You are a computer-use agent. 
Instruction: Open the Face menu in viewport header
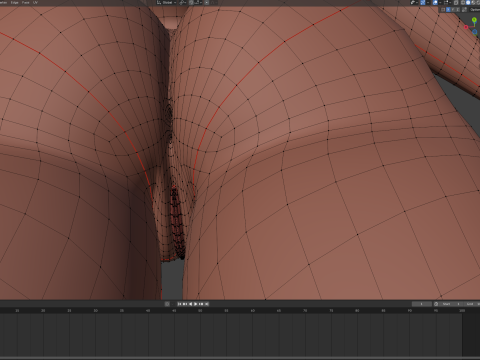(26, 2)
